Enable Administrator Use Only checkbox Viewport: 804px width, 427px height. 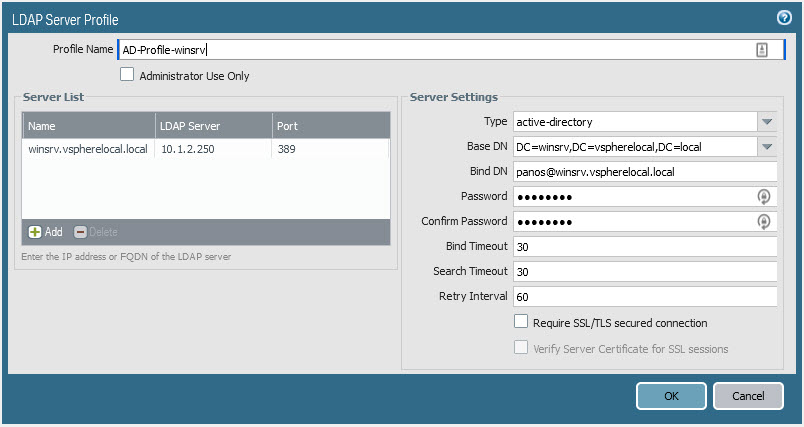point(127,75)
